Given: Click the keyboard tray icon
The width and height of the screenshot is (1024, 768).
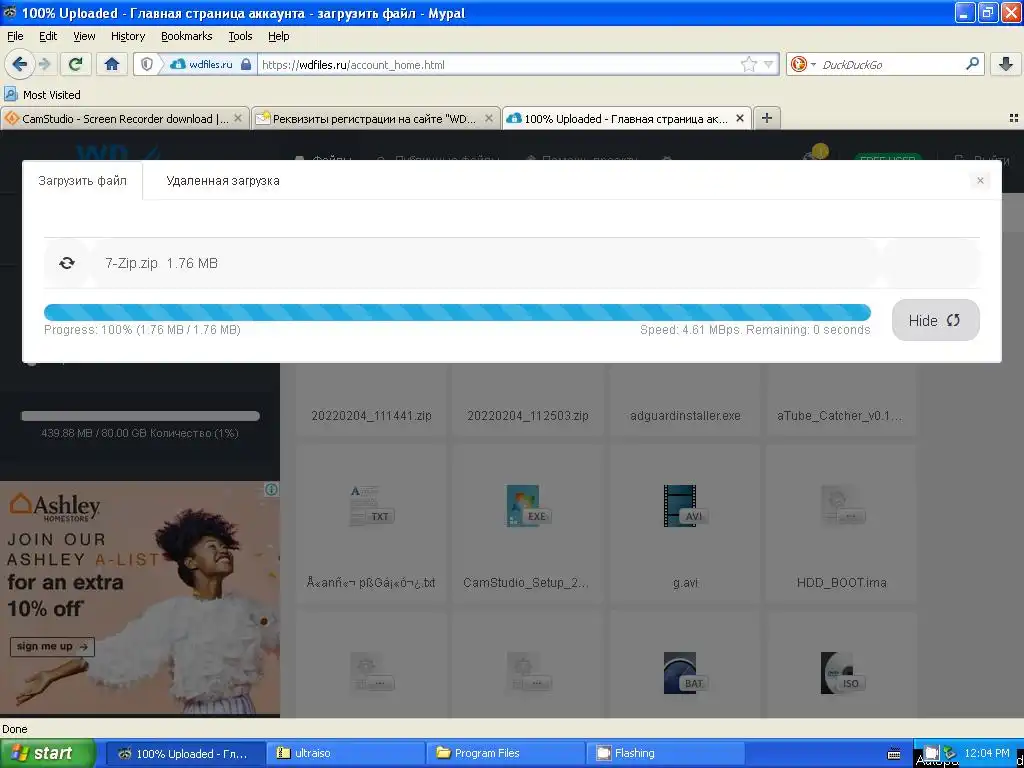Looking at the screenshot, I should pos(895,754).
